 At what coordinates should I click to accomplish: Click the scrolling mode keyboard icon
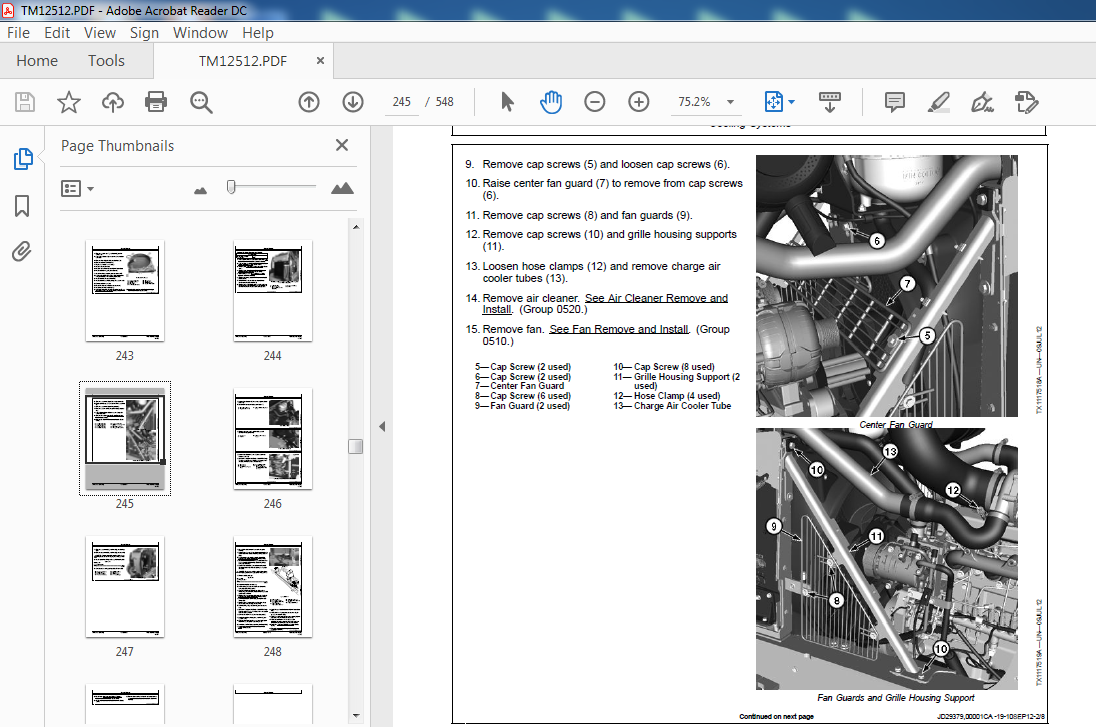(830, 102)
